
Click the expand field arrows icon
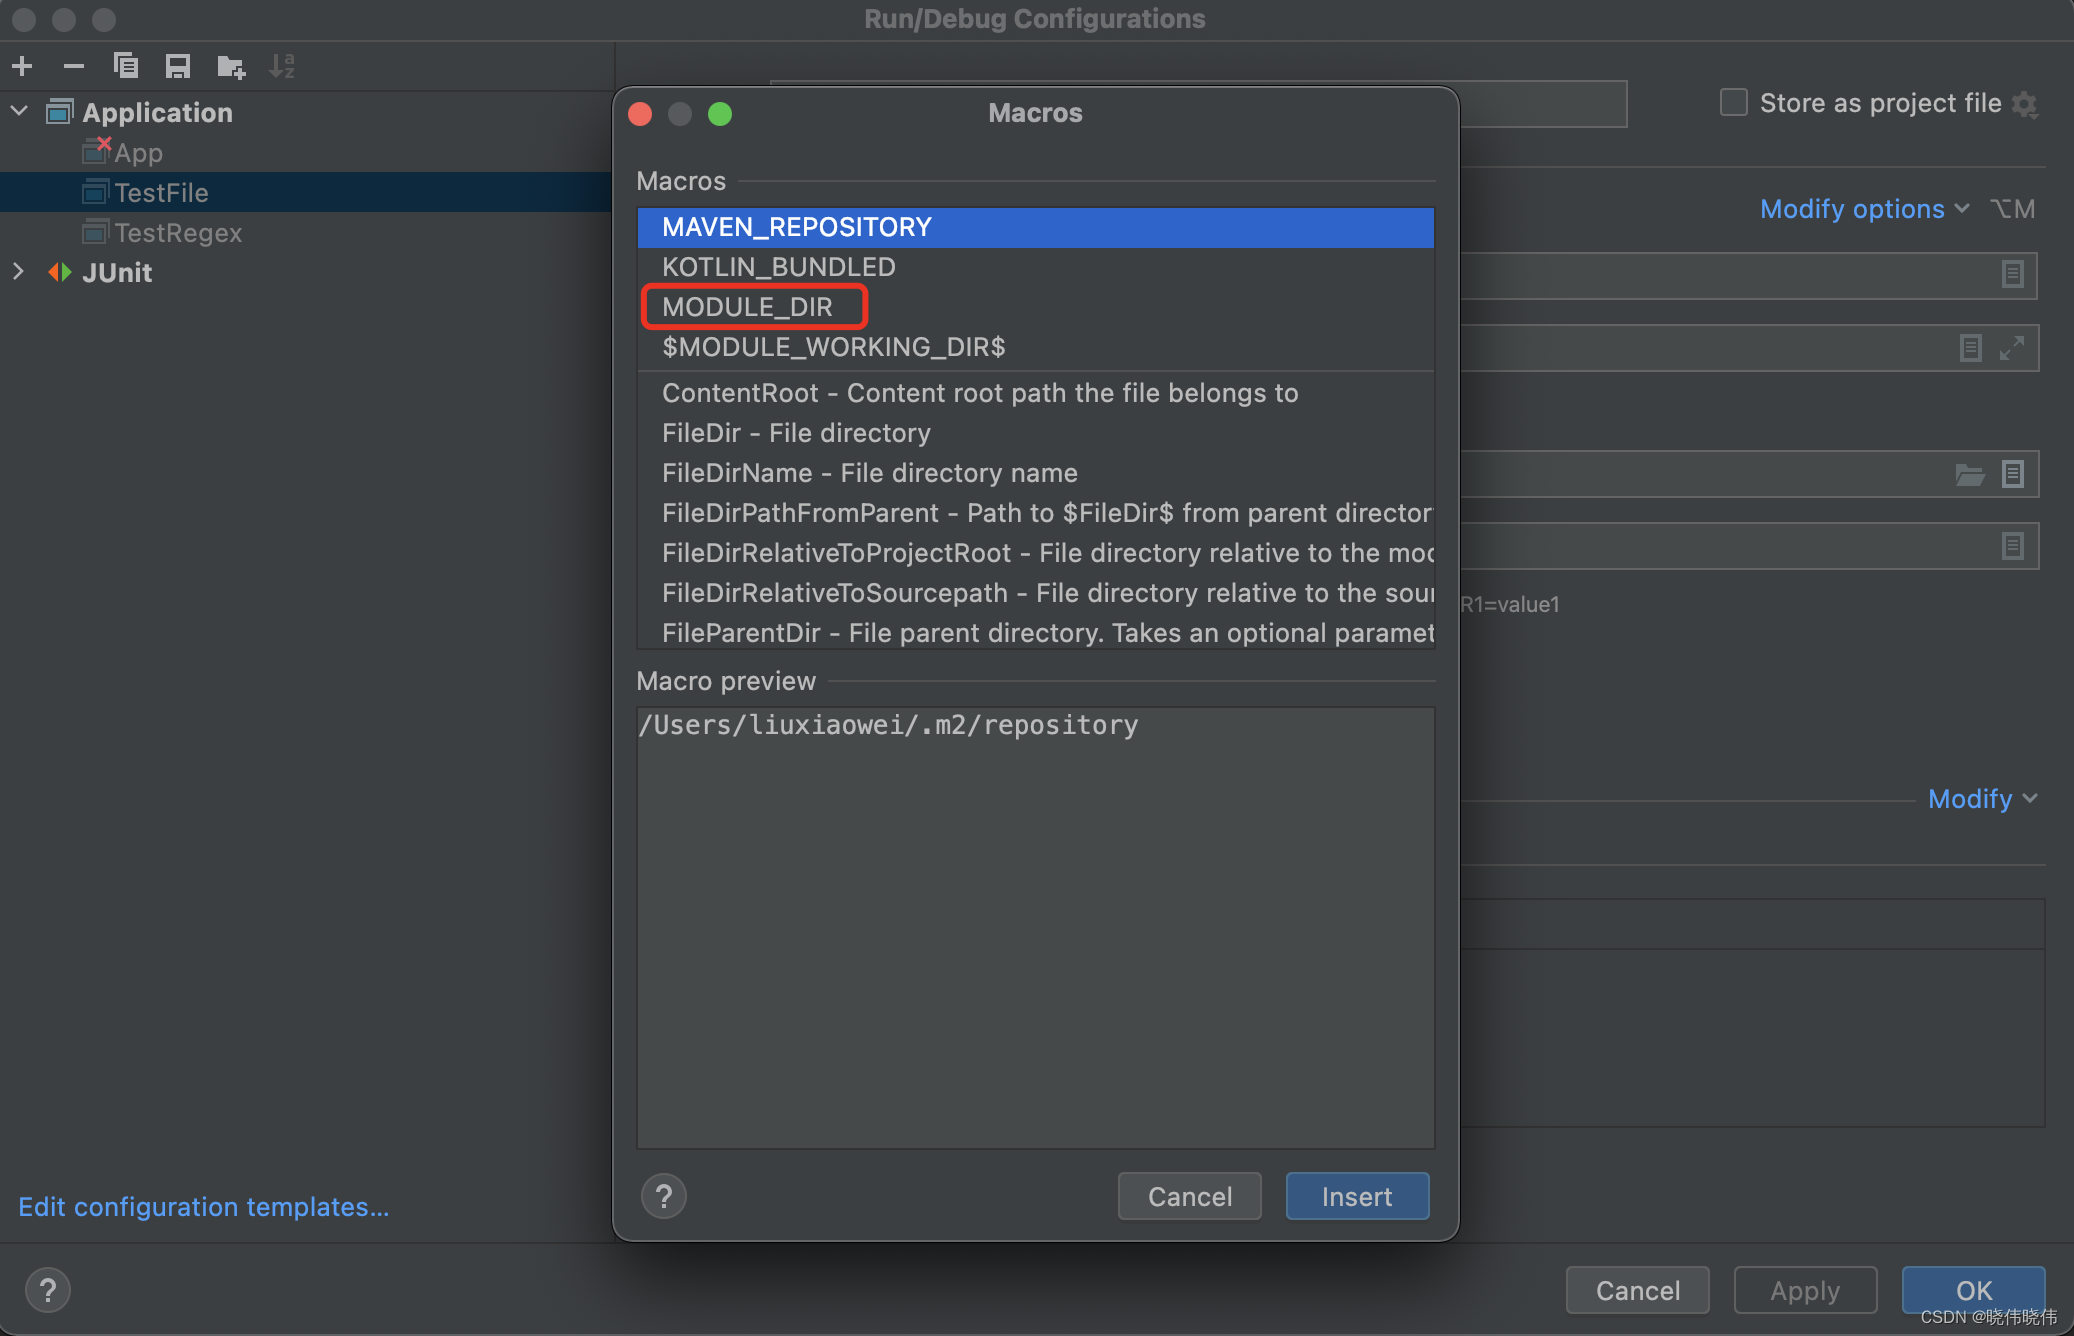pyautogui.click(x=2012, y=348)
